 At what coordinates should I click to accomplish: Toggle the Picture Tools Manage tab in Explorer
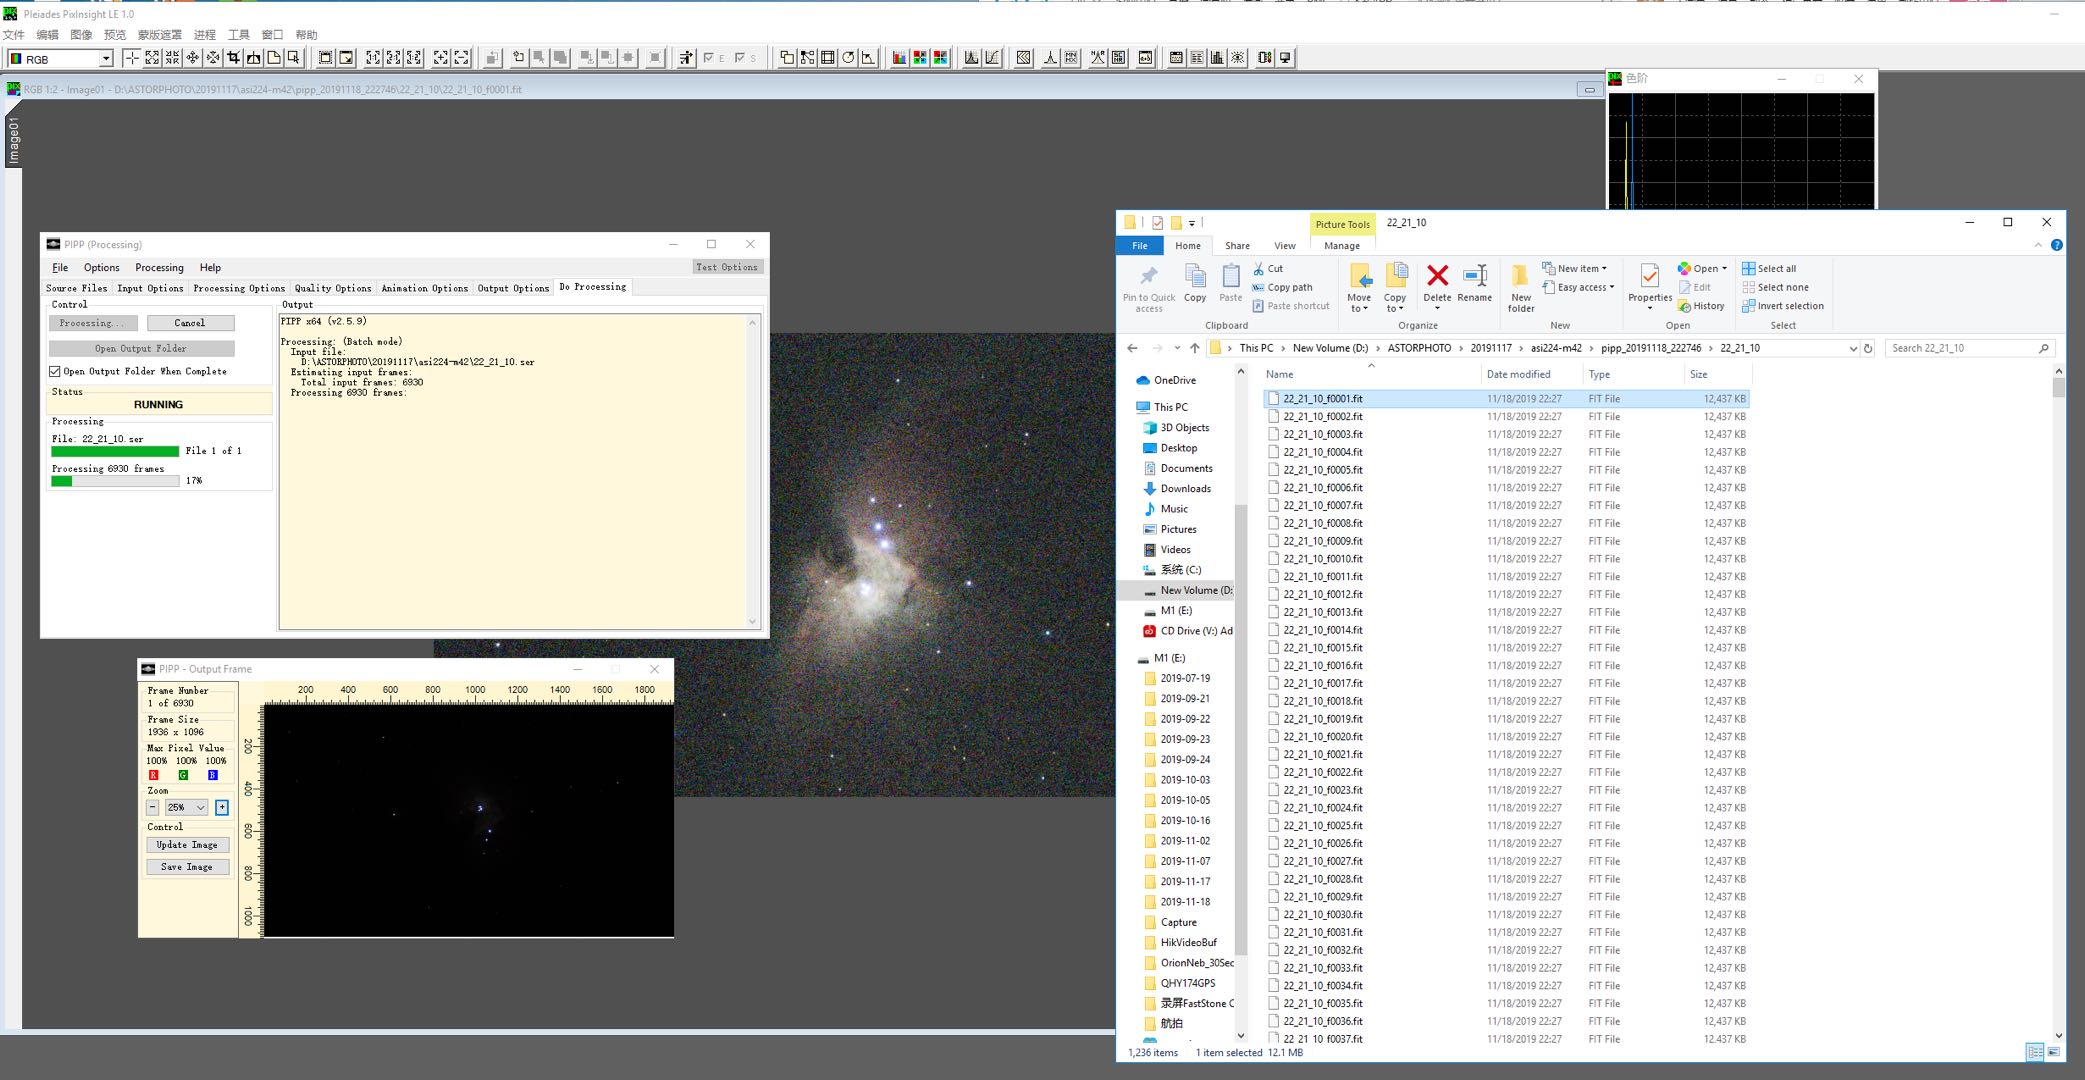point(1341,245)
